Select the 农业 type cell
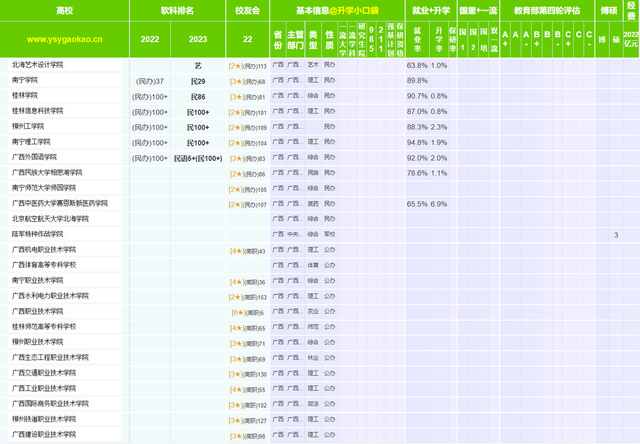 (313, 311)
